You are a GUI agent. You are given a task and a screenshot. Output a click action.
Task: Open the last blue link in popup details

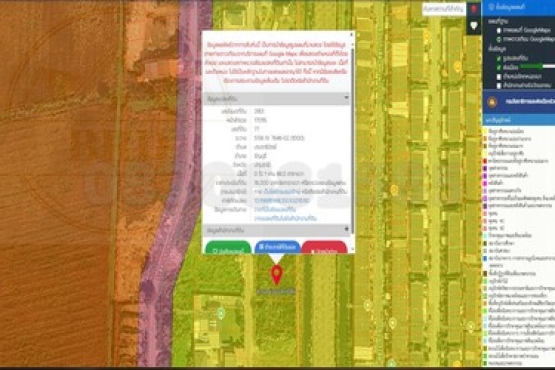pyautogui.click(x=285, y=218)
